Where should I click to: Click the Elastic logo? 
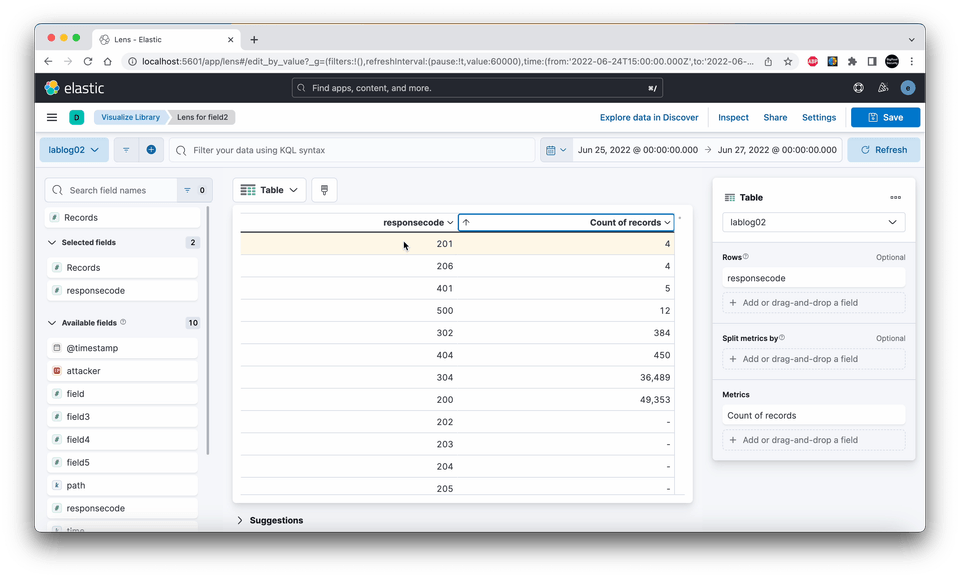pos(74,88)
